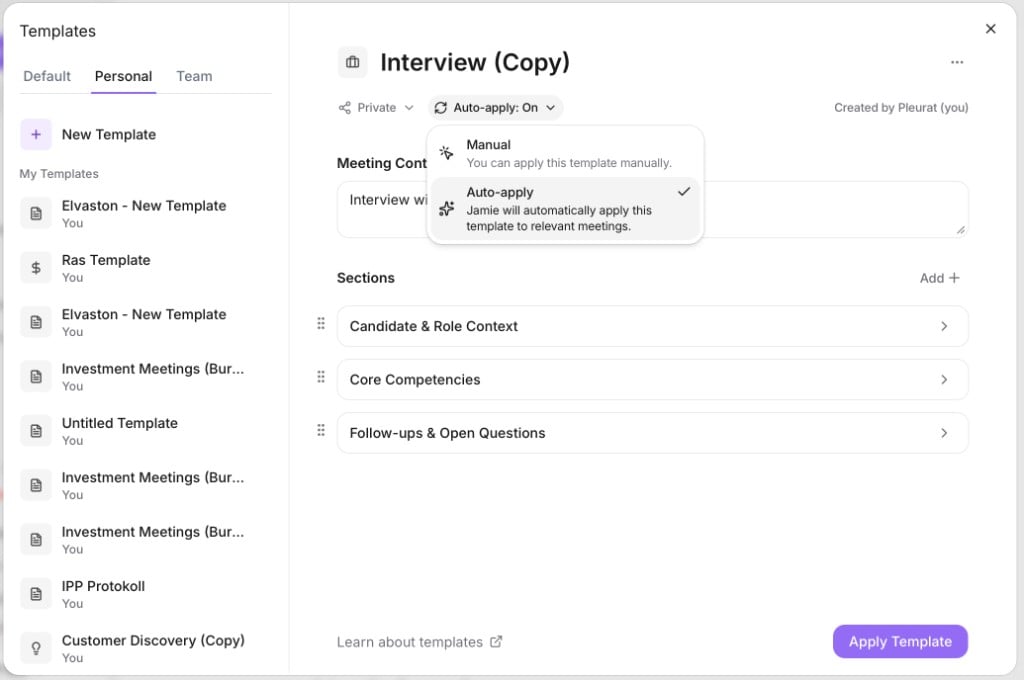The image size is (1024, 680).
Task: Select the Manual apply option
Action: pos(565,154)
